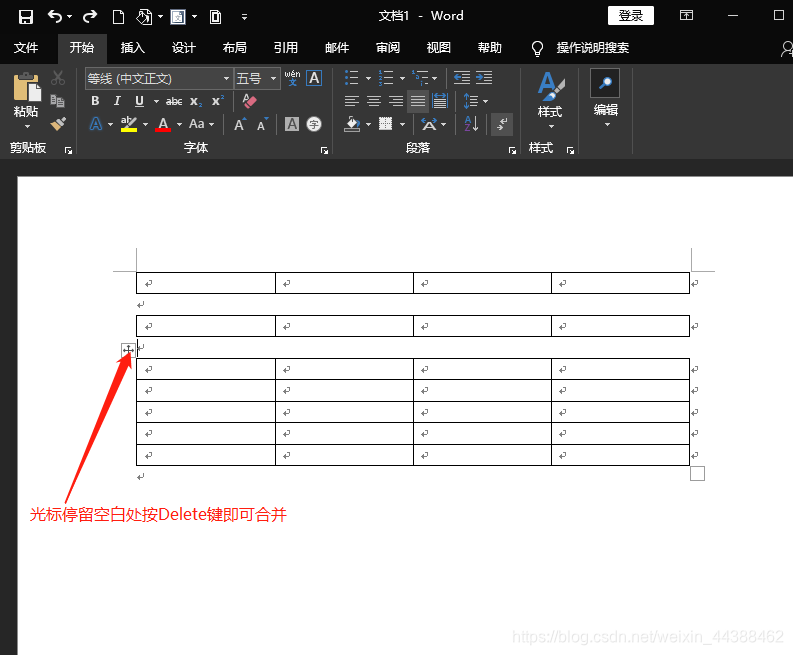793x655 pixels.
Task: Decrease paragraph indent
Action: coord(462,78)
